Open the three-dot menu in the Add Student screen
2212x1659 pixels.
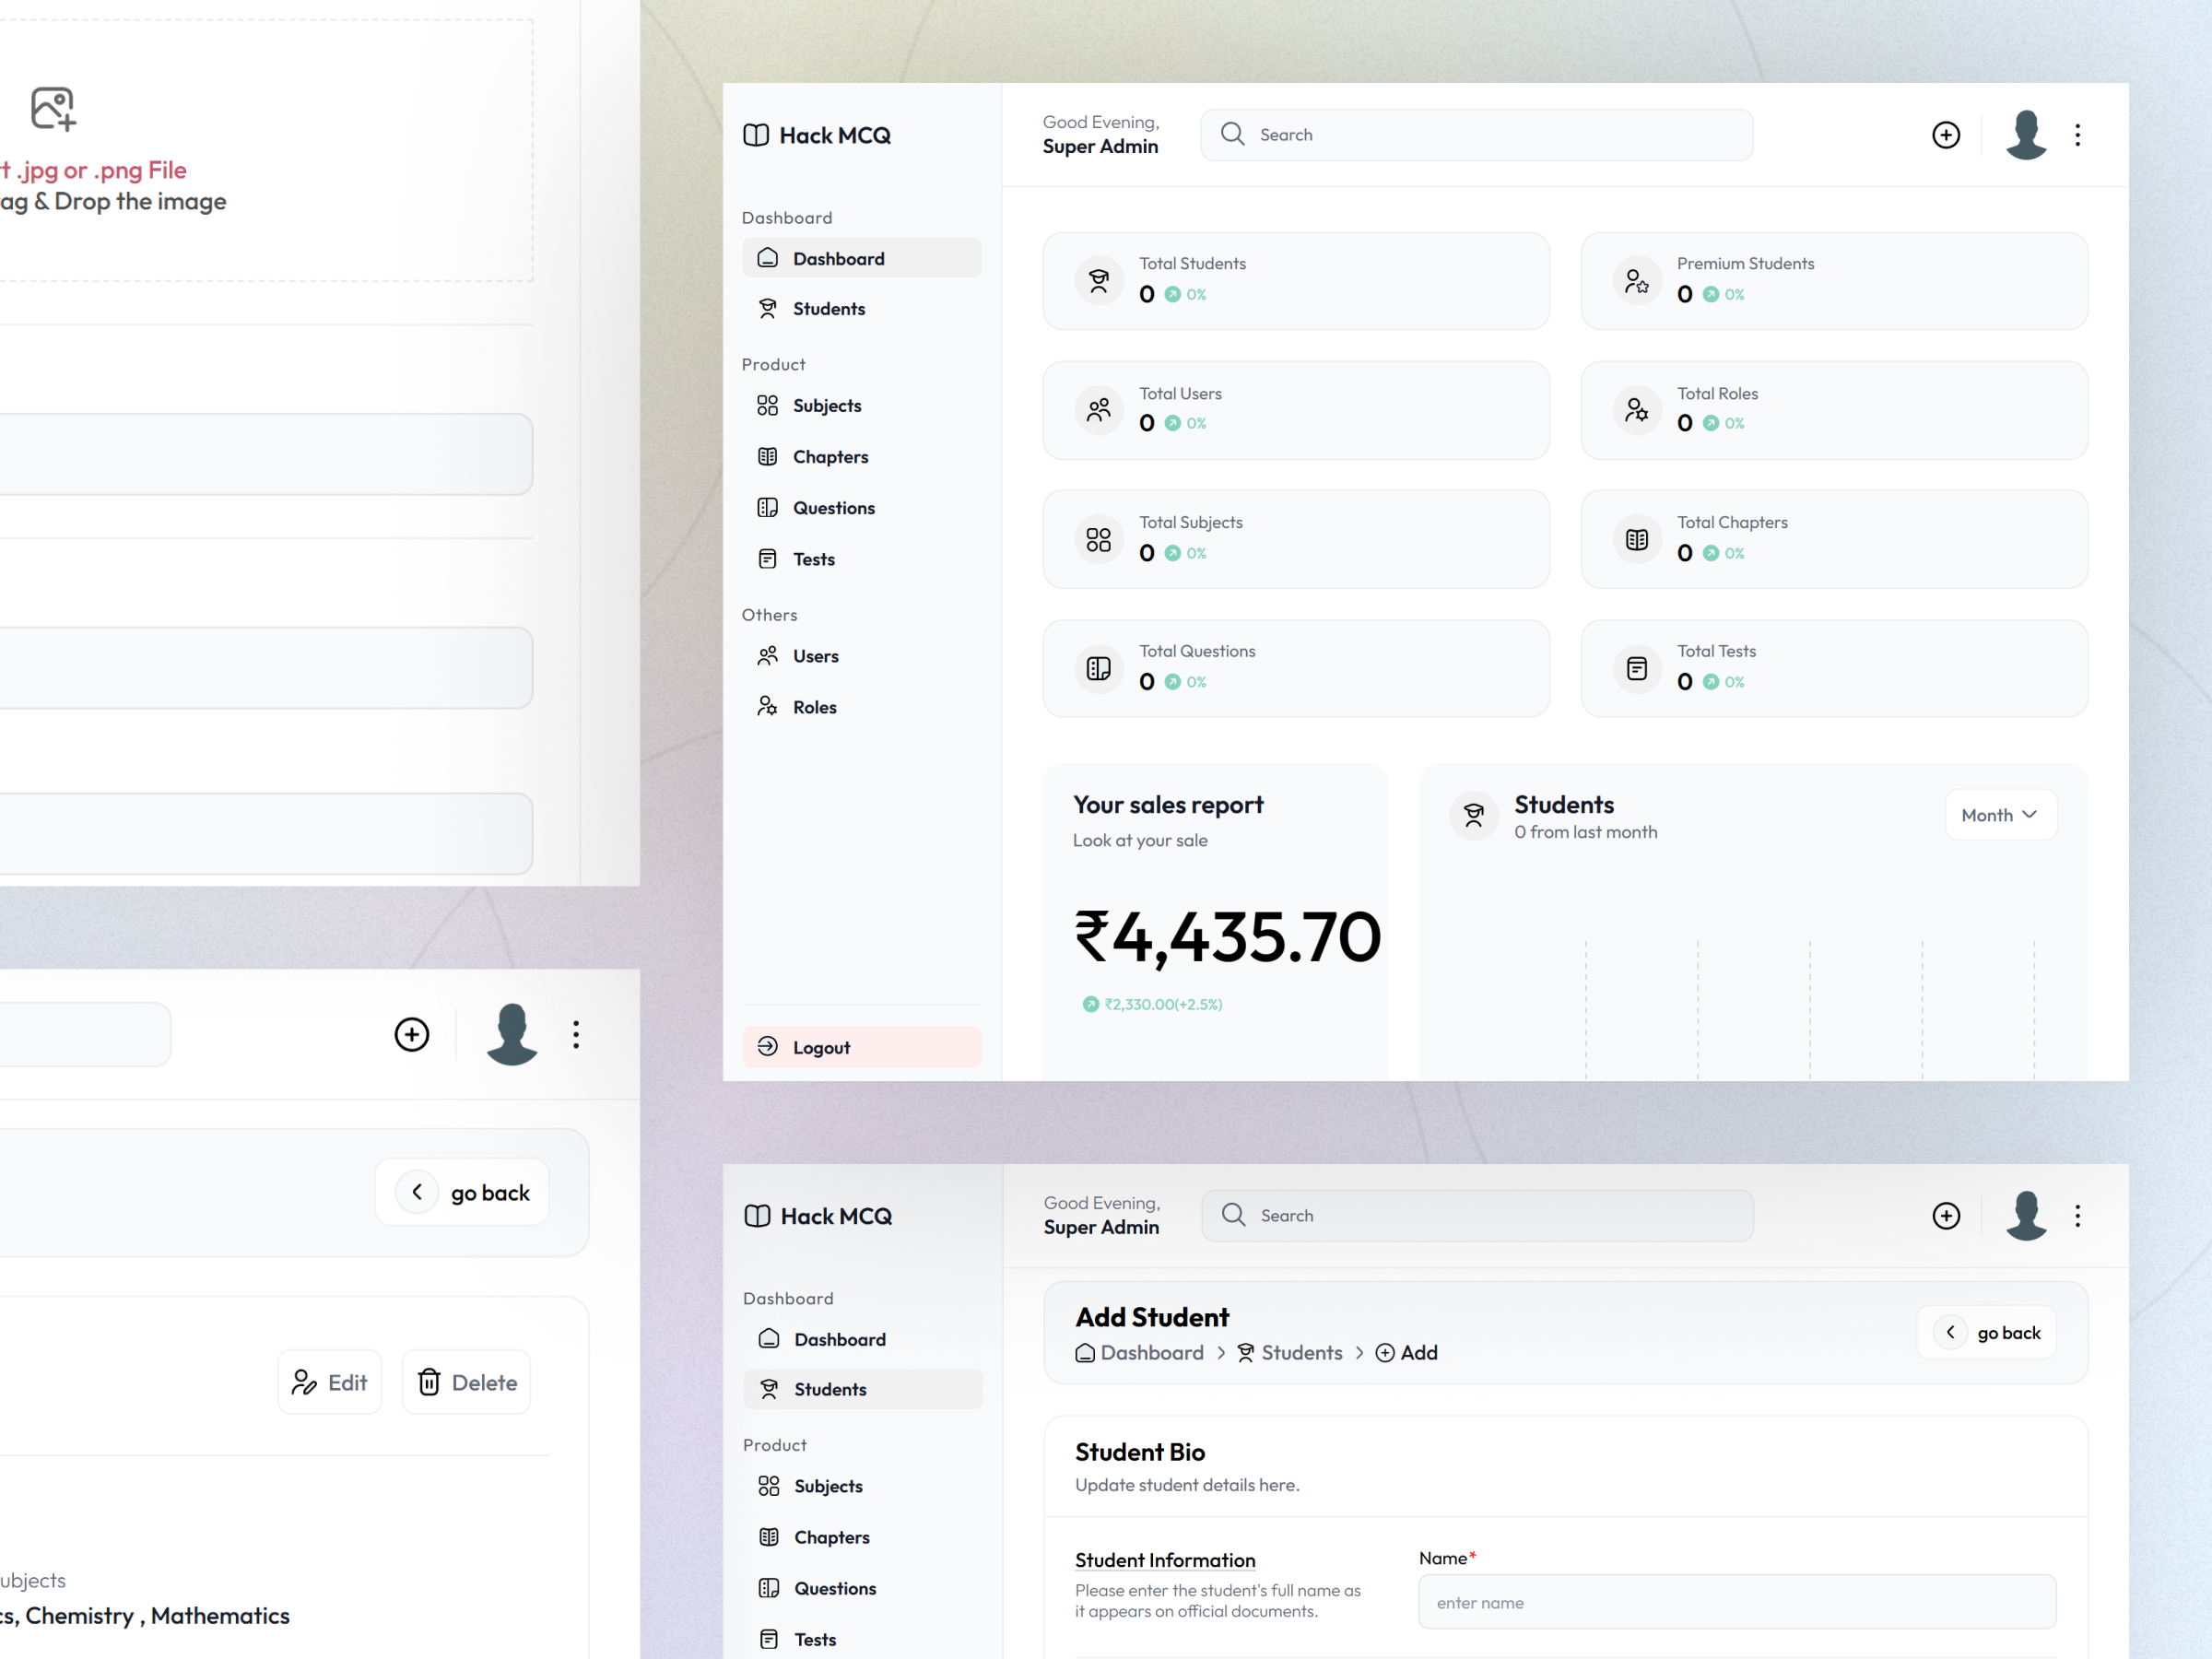[x=2078, y=1216]
